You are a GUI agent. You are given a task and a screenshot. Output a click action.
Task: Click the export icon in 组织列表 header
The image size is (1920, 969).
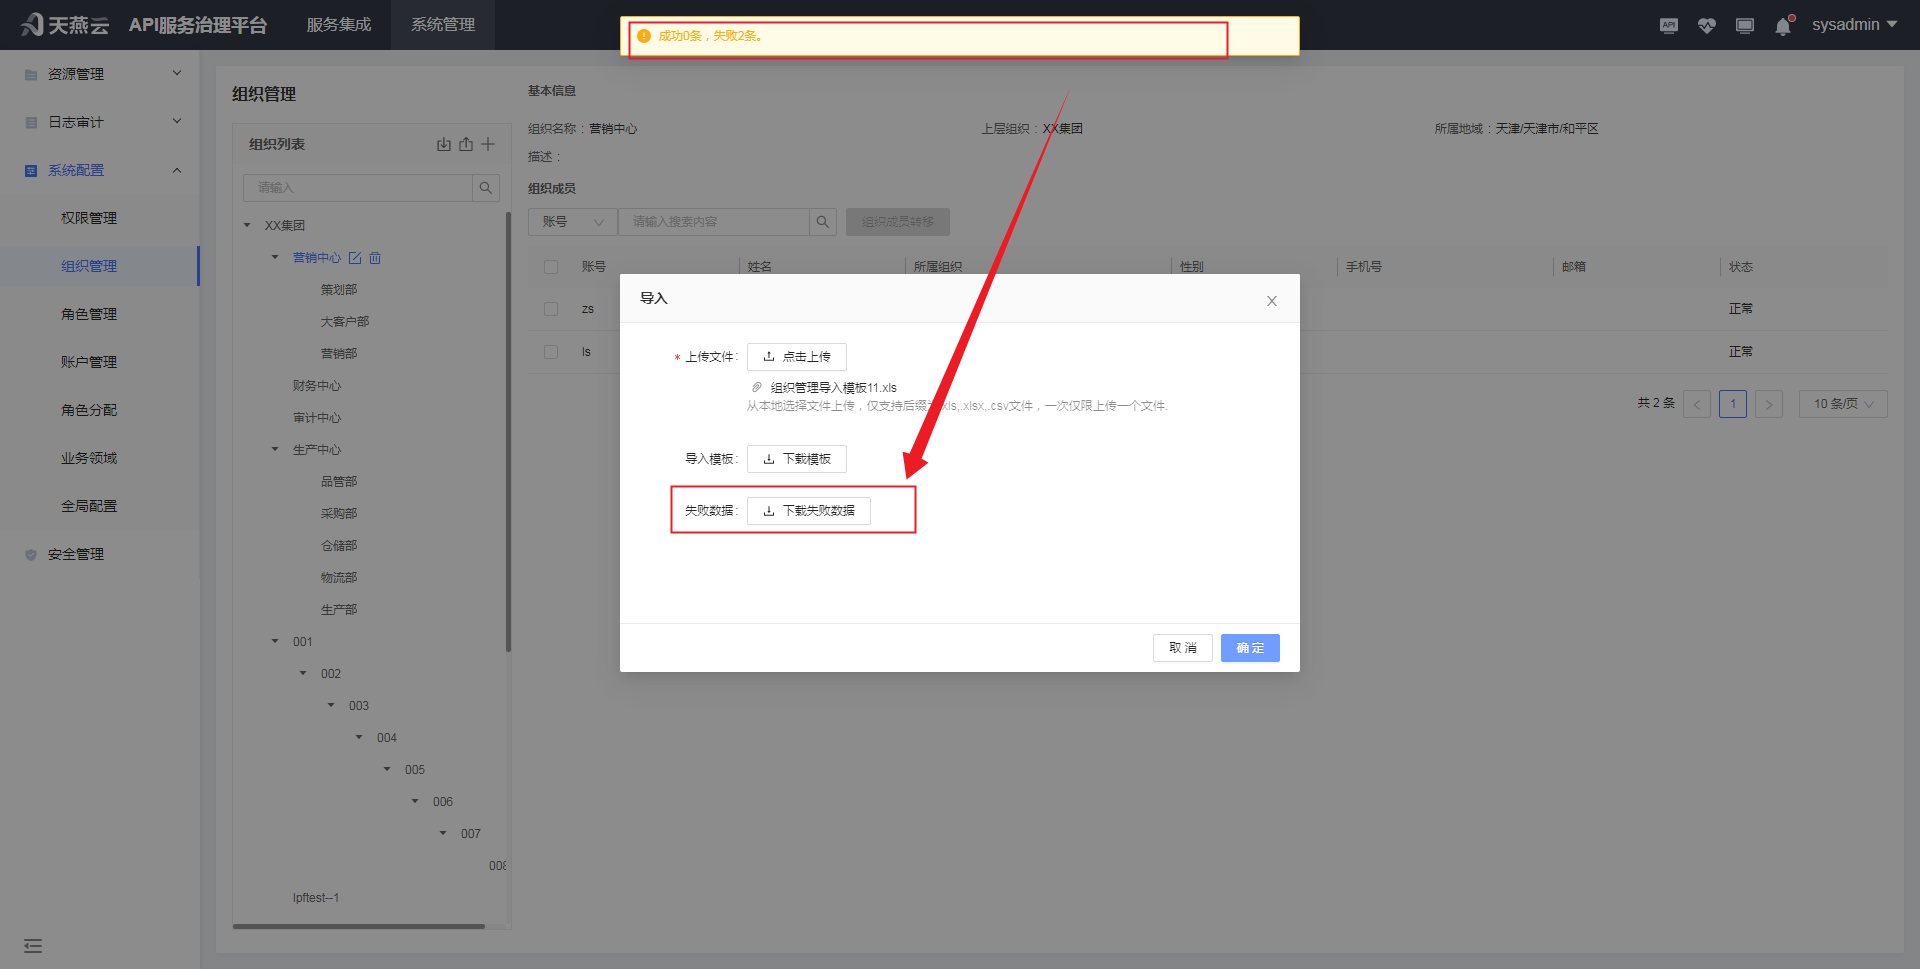[x=466, y=144]
